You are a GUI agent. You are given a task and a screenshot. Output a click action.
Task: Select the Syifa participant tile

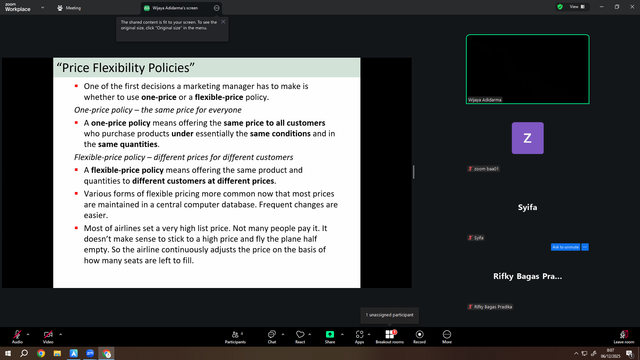click(528, 207)
